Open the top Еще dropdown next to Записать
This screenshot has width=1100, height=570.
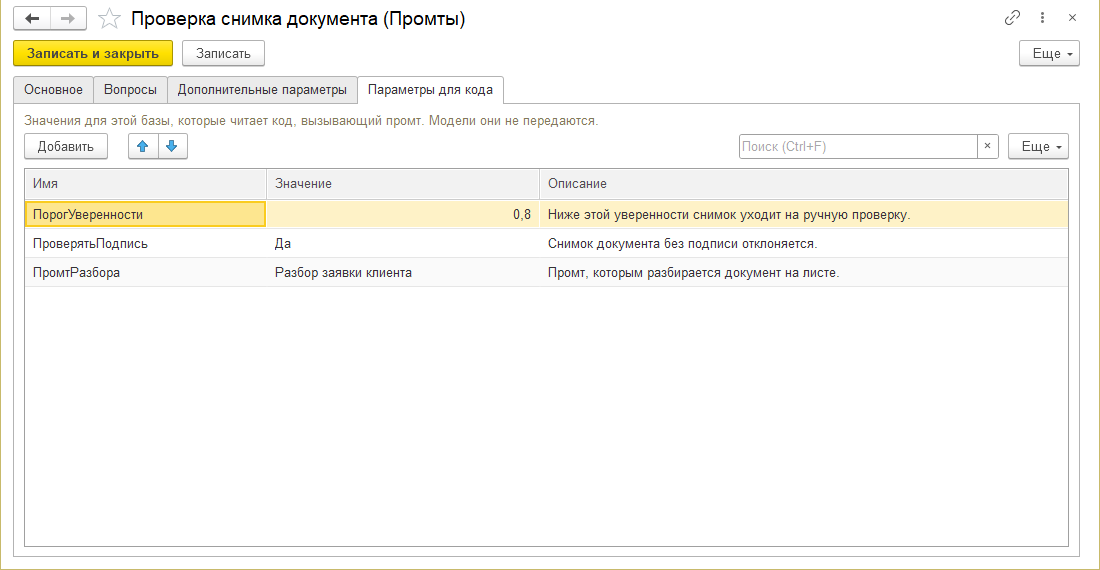coord(1049,53)
